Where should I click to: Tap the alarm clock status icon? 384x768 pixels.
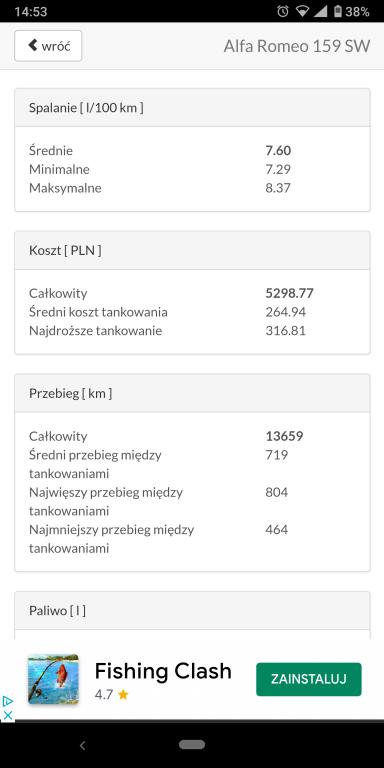click(x=283, y=11)
